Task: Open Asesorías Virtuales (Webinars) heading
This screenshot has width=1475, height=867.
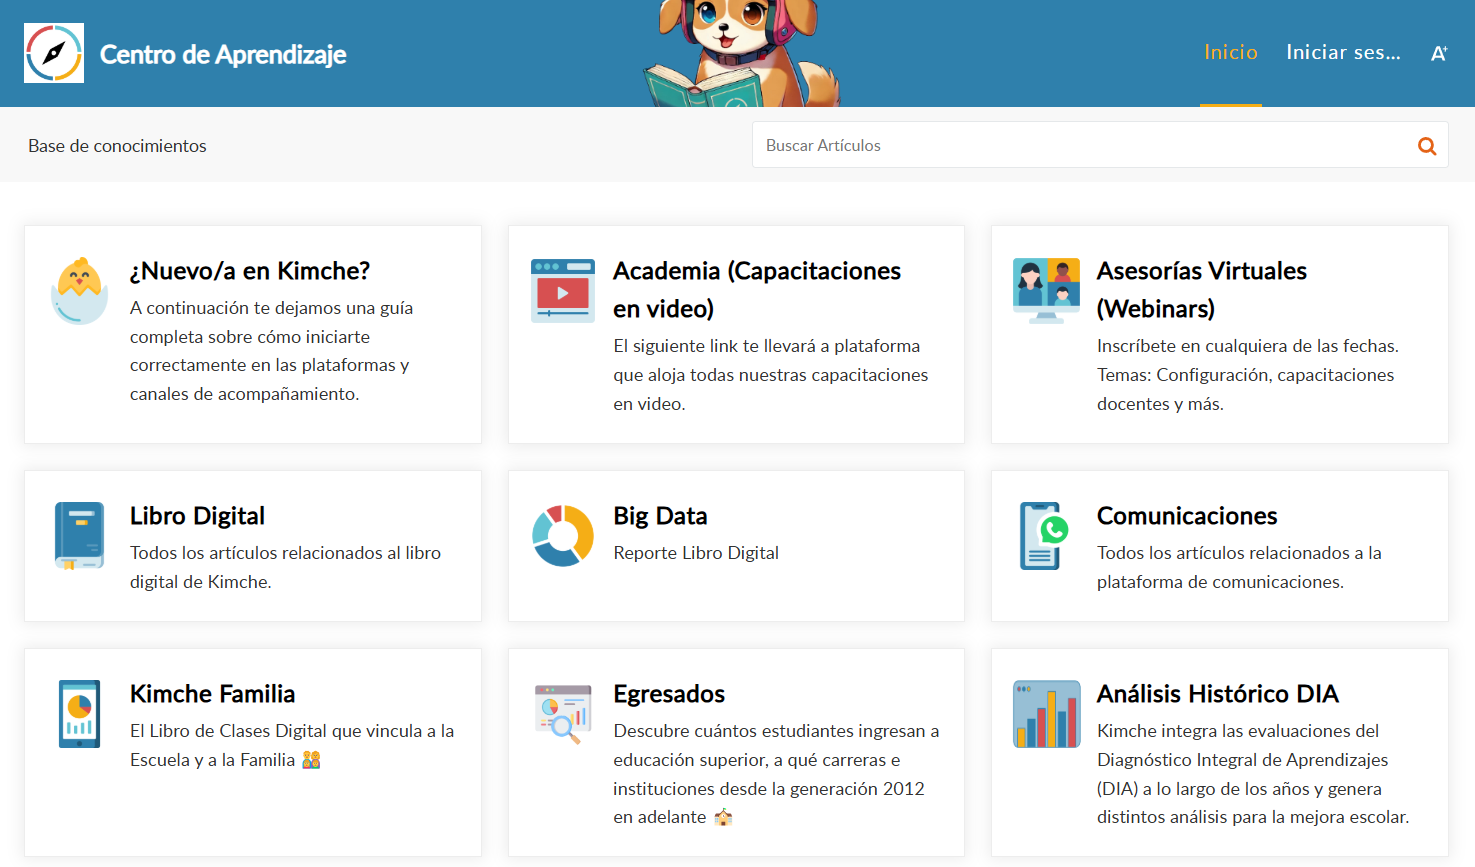Action: [x=1202, y=290]
